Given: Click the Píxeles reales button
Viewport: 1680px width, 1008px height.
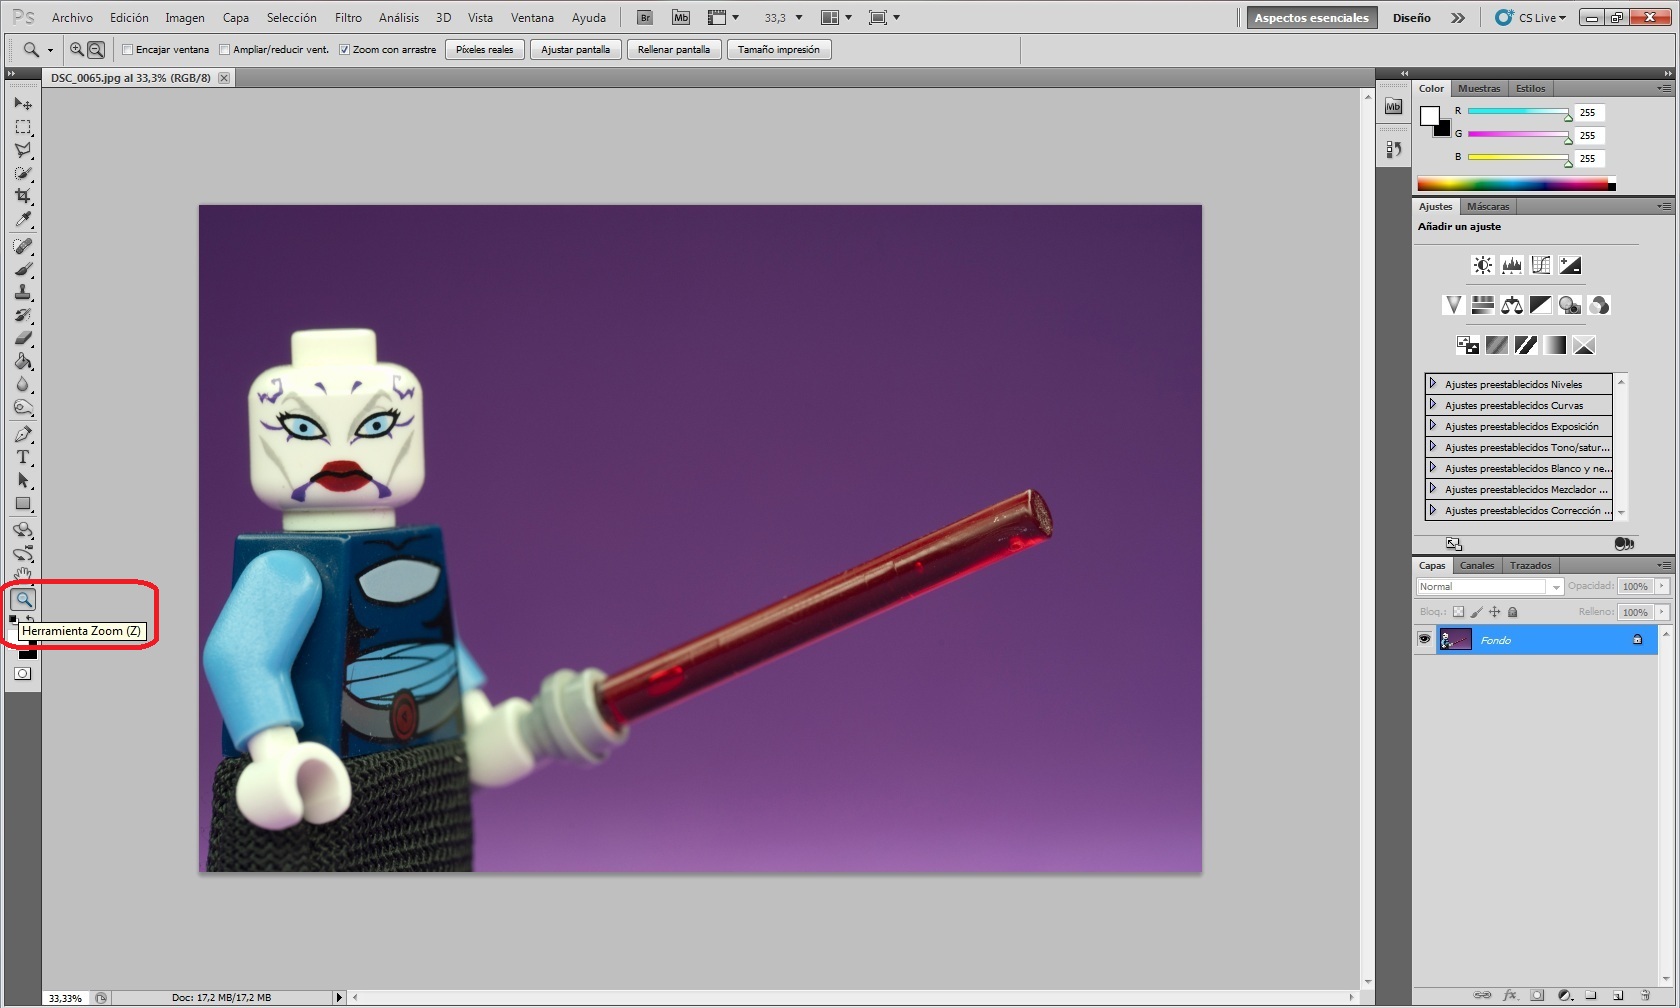Looking at the screenshot, I should (484, 49).
